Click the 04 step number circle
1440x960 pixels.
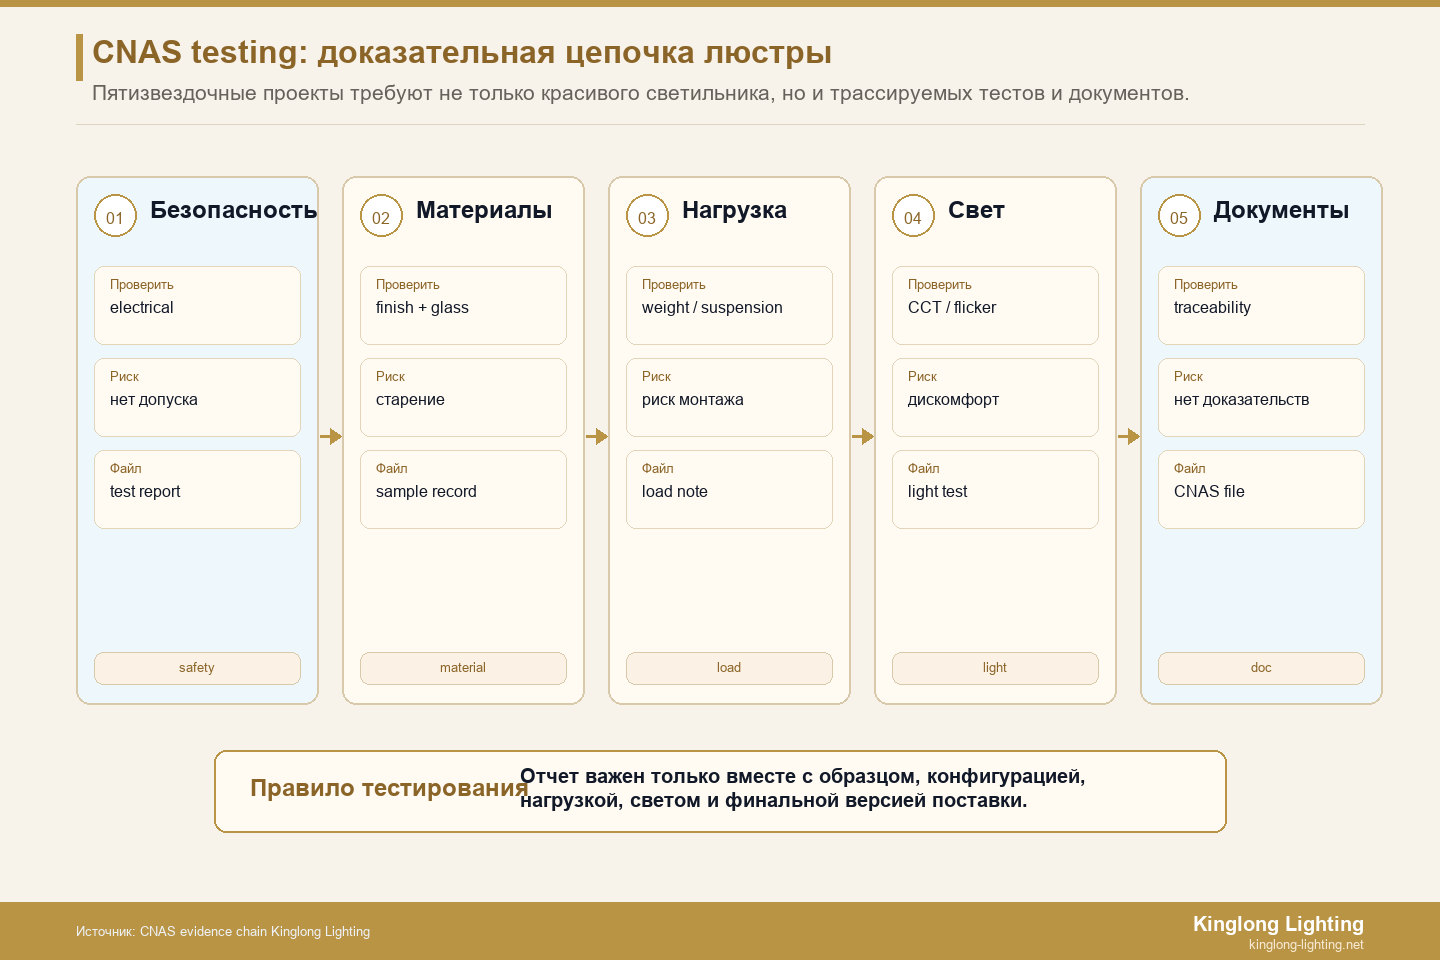[x=913, y=216]
